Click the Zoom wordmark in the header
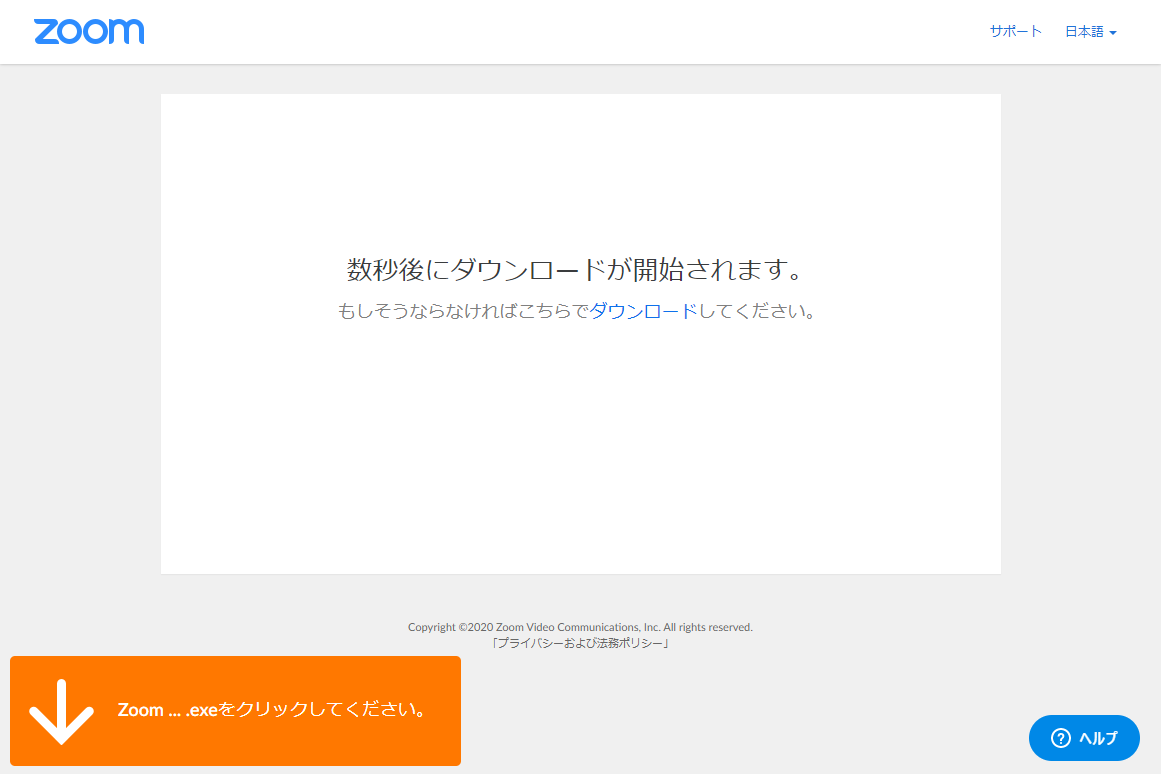 tap(88, 31)
